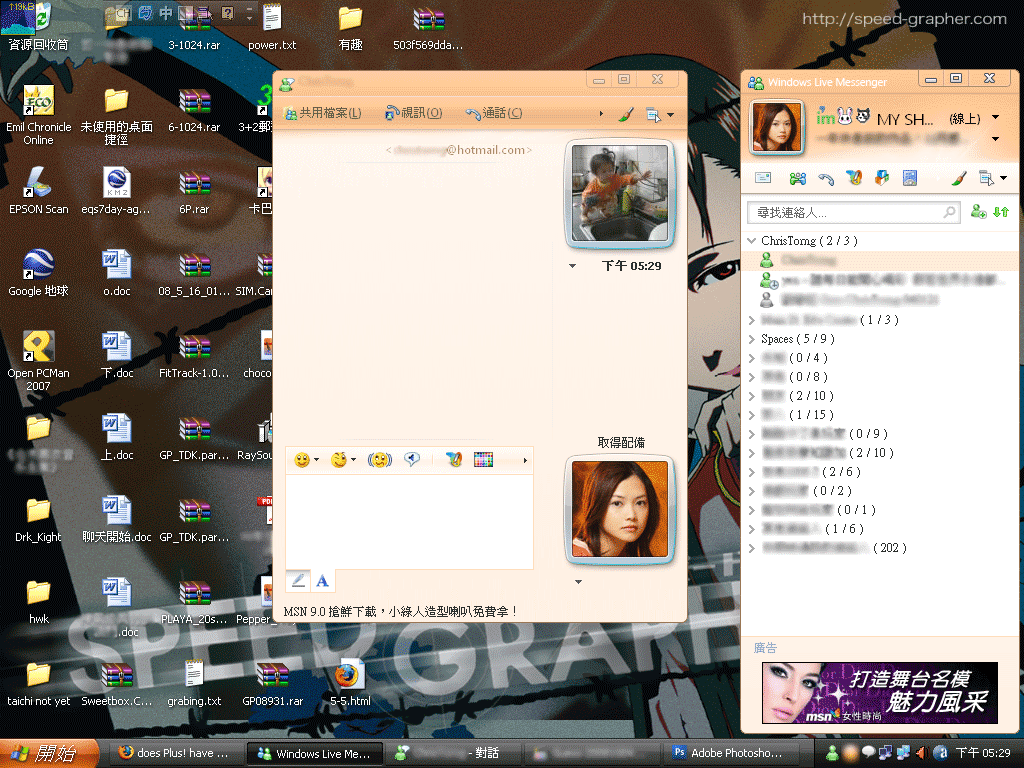
Task: Click the phone call icon in Messenger toolbar
Action: (x=826, y=178)
